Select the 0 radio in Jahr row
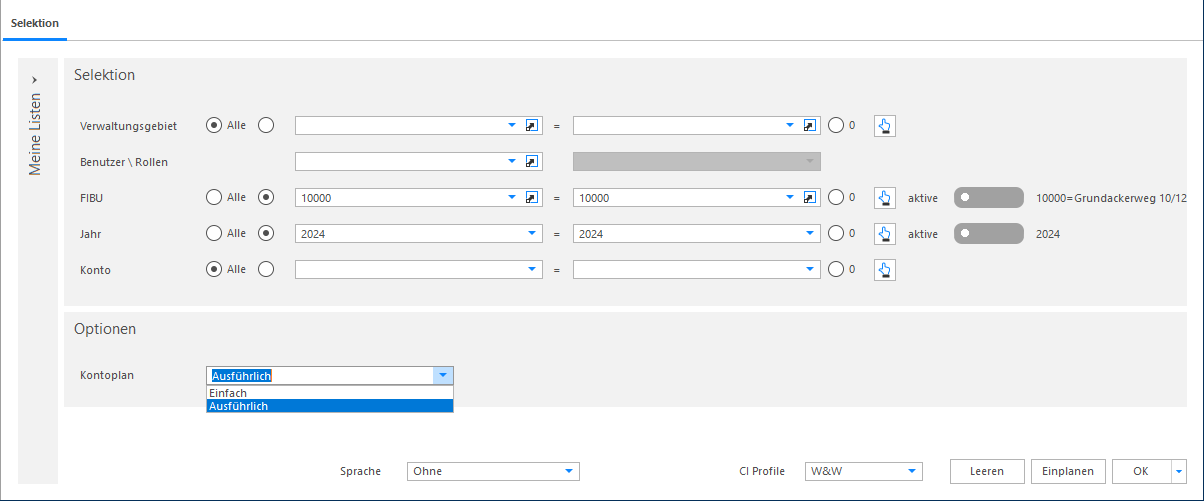This screenshot has height=501, width=1204. pyautogui.click(x=836, y=234)
